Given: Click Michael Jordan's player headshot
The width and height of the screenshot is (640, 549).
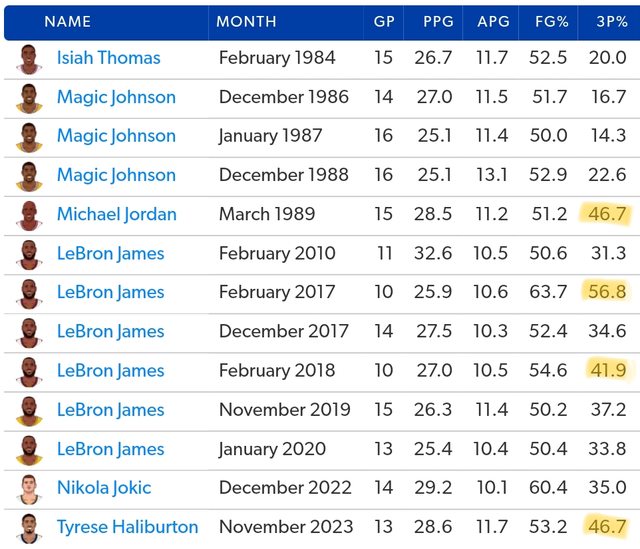Looking at the screenshot, I should pyautogui.click(x=29, y=214).
